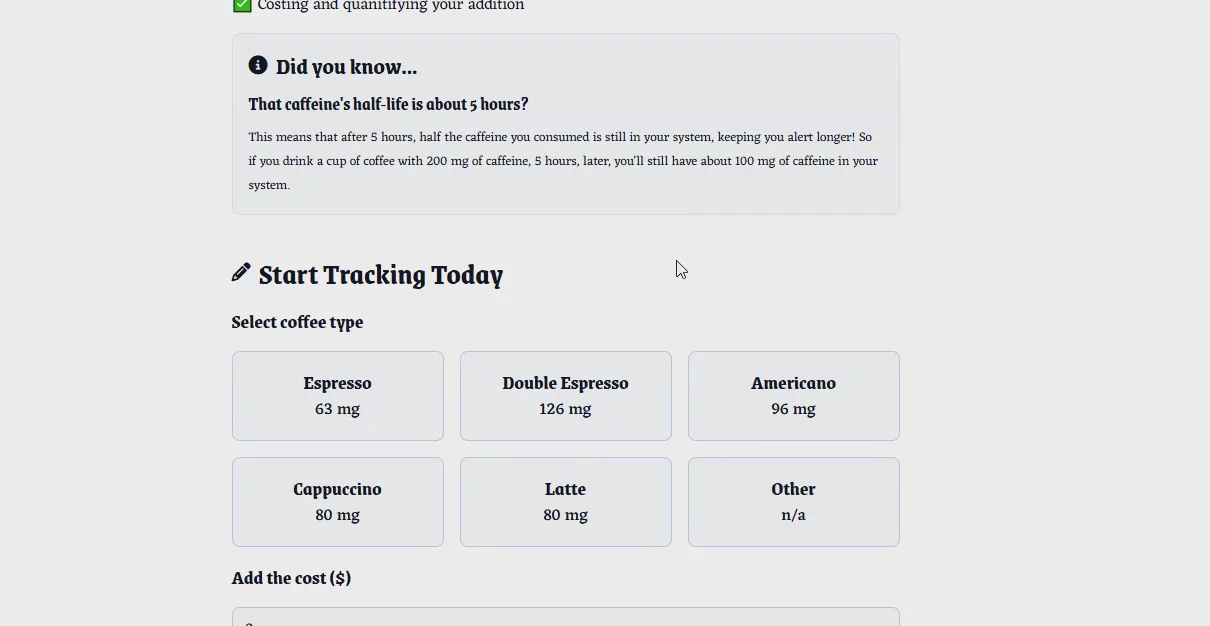Image resolution: width=1210 pixels, height=626 pixels.
Task: Focus the cost input field
Action: click(565, 617)
